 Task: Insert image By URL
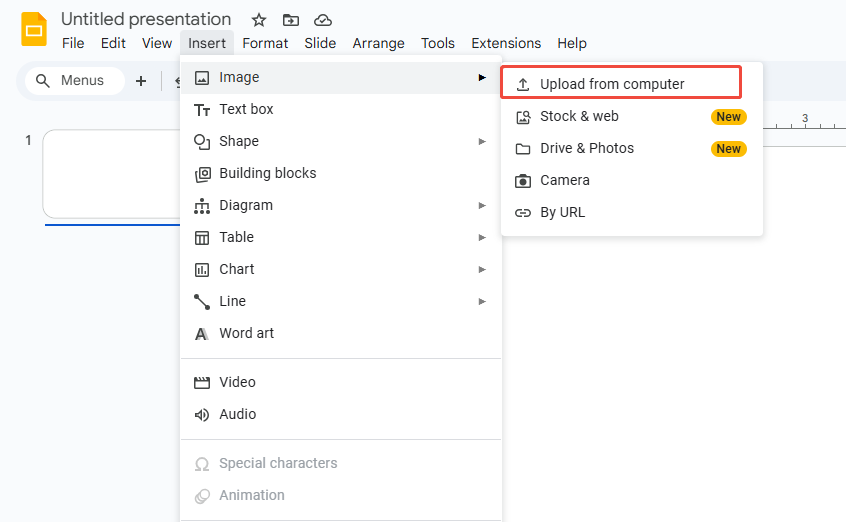pos(562,212)
